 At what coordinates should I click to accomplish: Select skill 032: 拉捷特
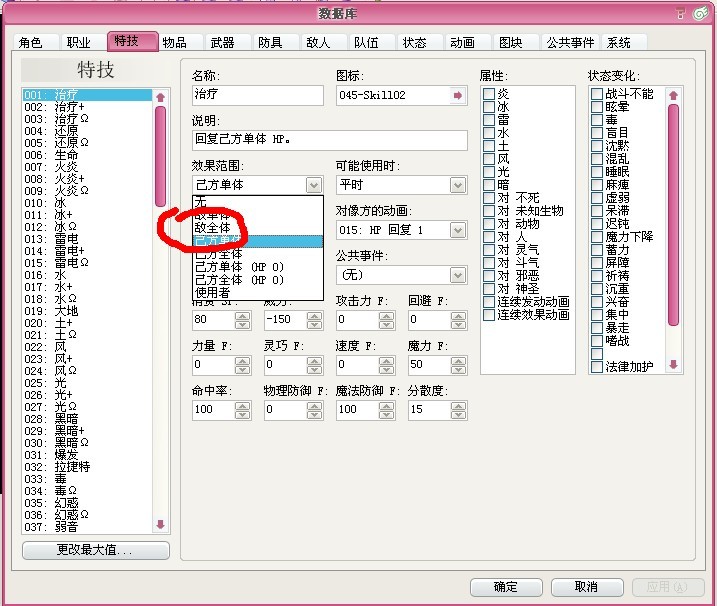point(87,467)
